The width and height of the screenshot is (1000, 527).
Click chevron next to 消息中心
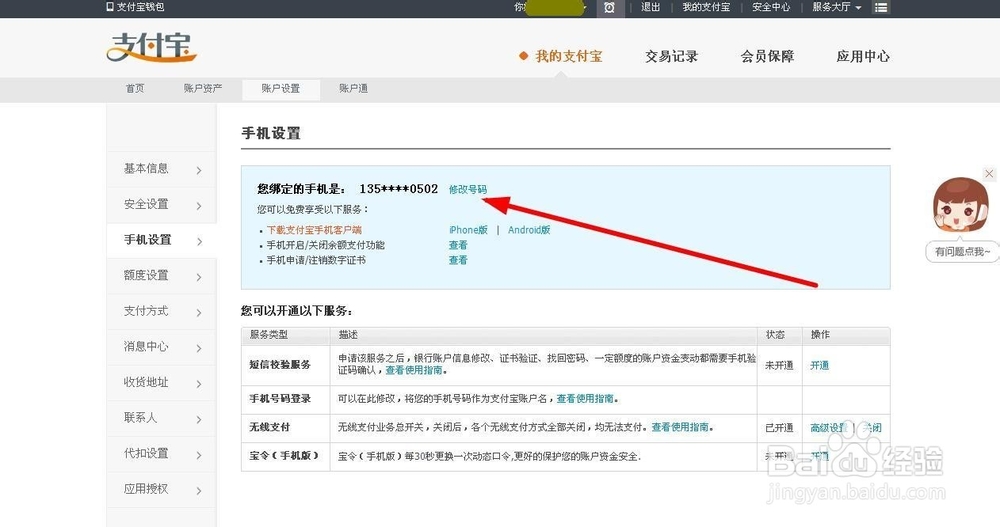click(199, 348)
